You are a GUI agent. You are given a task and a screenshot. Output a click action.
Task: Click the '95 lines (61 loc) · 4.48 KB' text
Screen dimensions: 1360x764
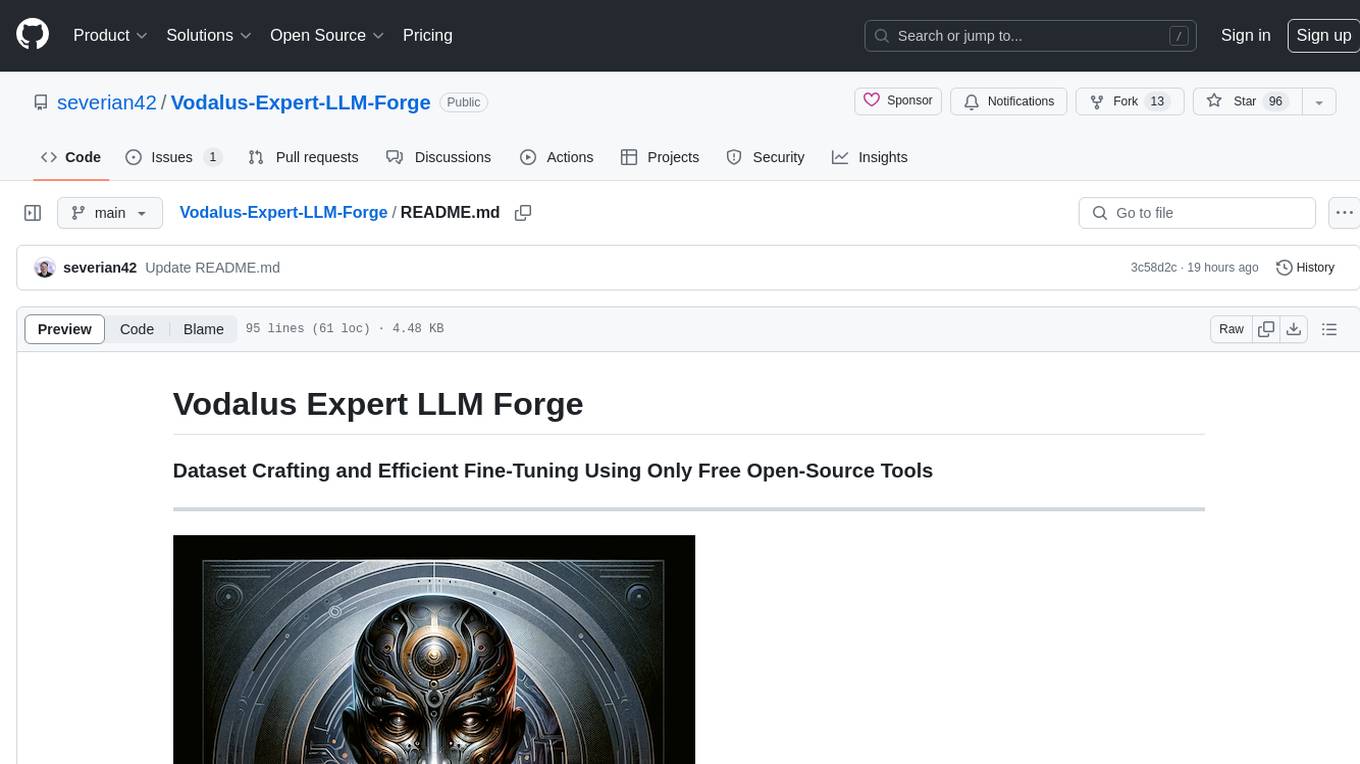(x=344, y=329)
